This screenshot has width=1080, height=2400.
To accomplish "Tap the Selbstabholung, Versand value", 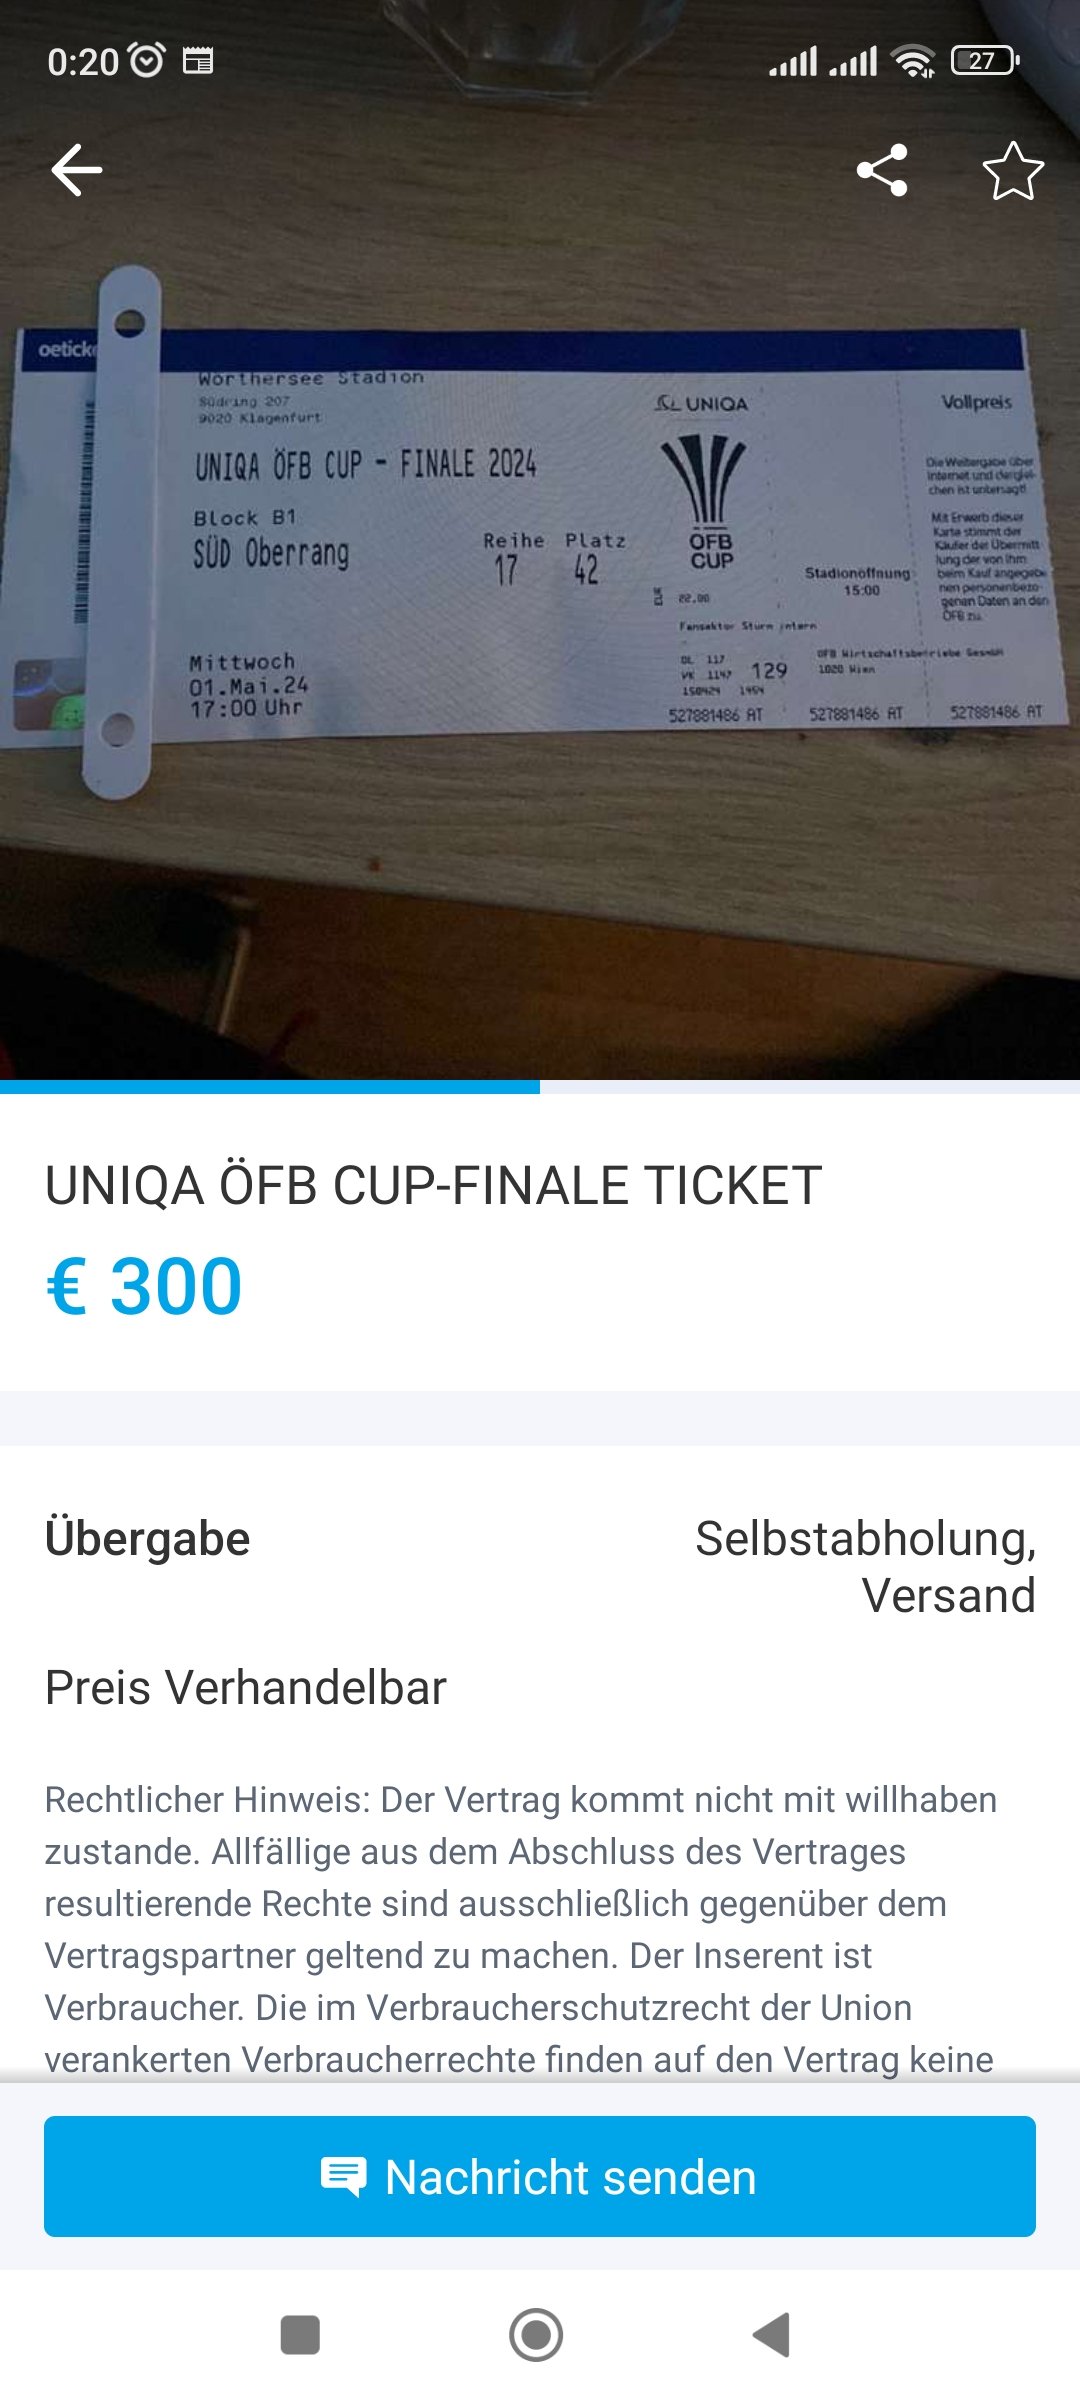I will tap(865, 1566).
